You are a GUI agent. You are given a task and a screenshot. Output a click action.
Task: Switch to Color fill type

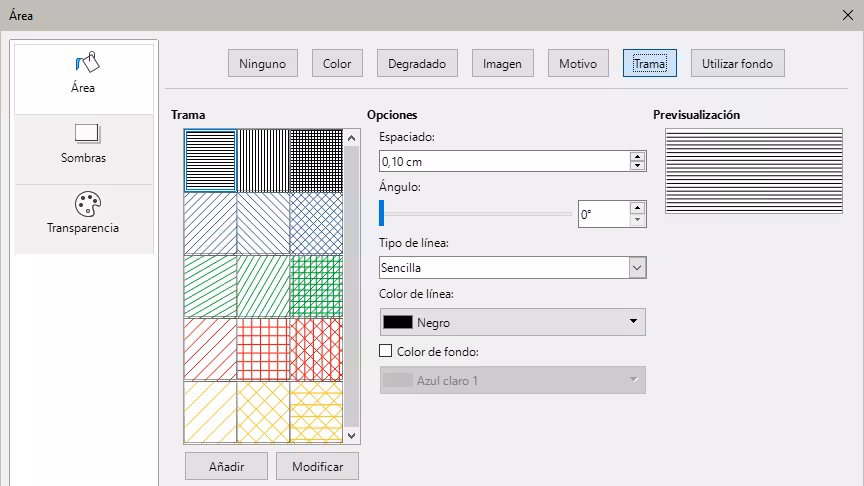coord(337,63)
